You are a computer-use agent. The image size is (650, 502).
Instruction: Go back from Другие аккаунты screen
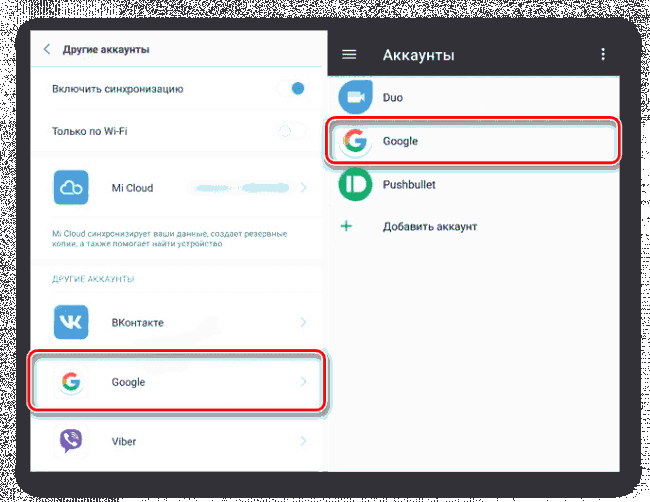point(47,49)
